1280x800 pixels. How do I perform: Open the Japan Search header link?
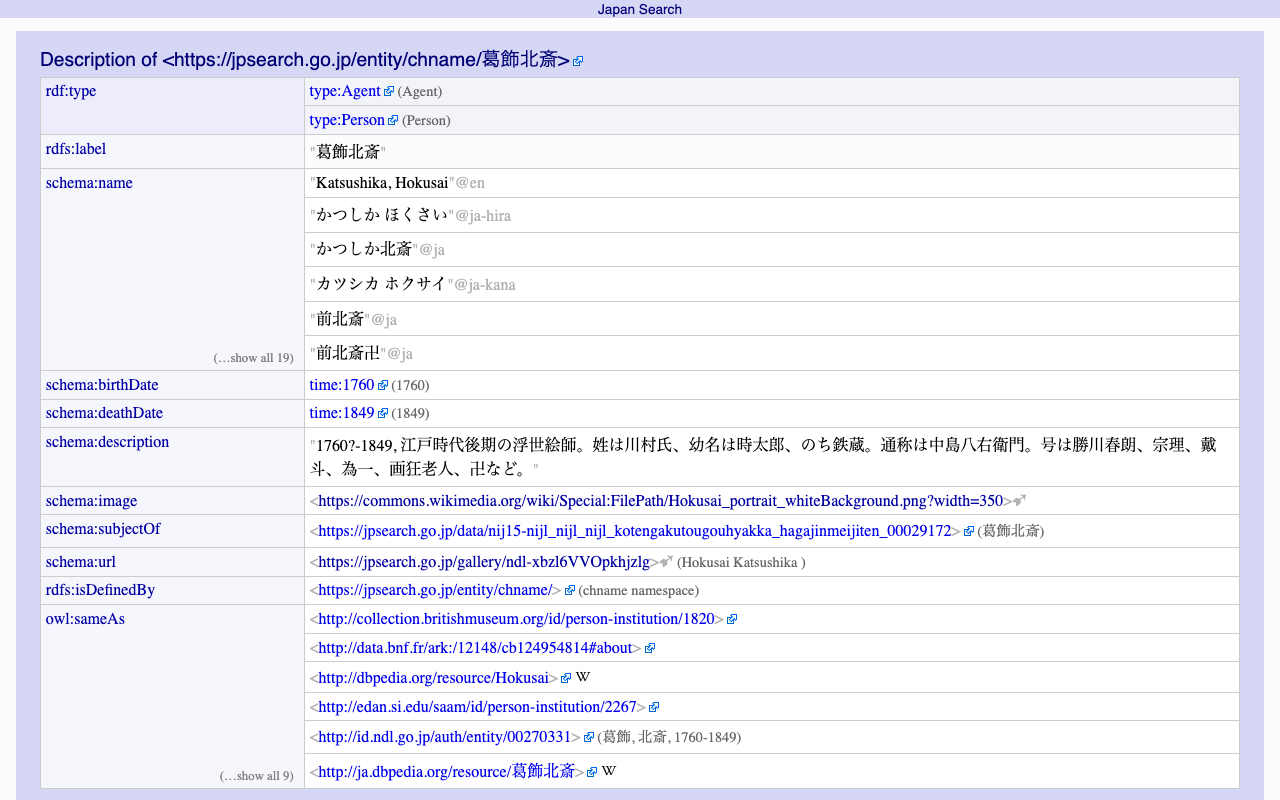(640, 9)
